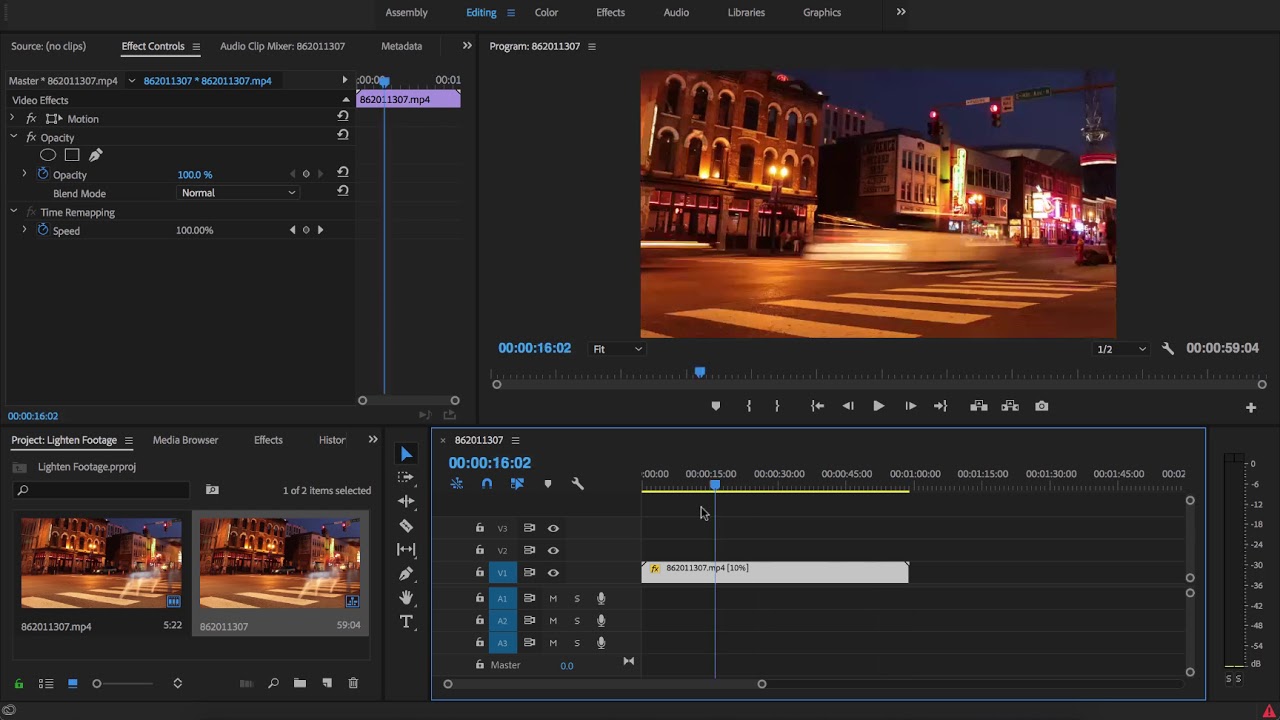Screen dimensions: 1280x720
Task: Open the Fit zoom level dropdown
Action: tap(617, 349)
